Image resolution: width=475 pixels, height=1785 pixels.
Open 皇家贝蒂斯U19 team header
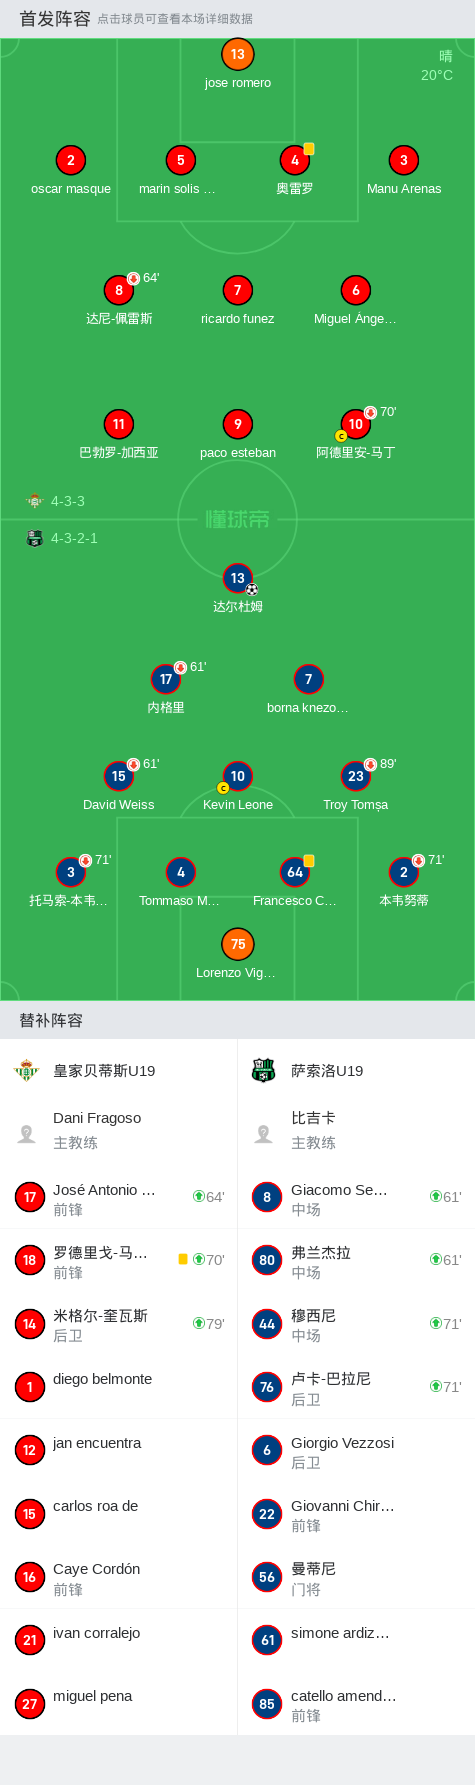pos(119,1071)
